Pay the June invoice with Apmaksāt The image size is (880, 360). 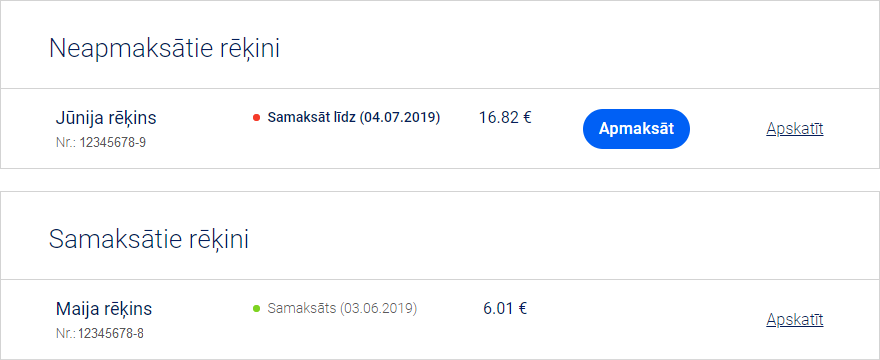(x=636, y=129)
